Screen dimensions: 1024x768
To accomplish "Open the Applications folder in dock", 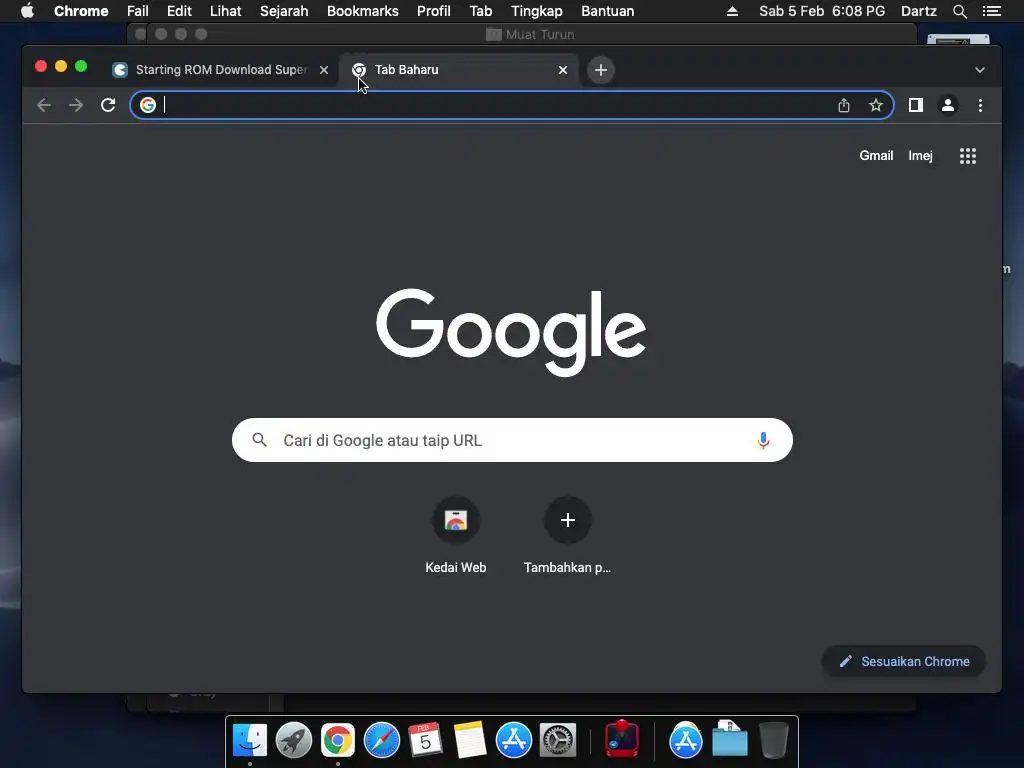I will pyautogui.click(x=686, y=741).
